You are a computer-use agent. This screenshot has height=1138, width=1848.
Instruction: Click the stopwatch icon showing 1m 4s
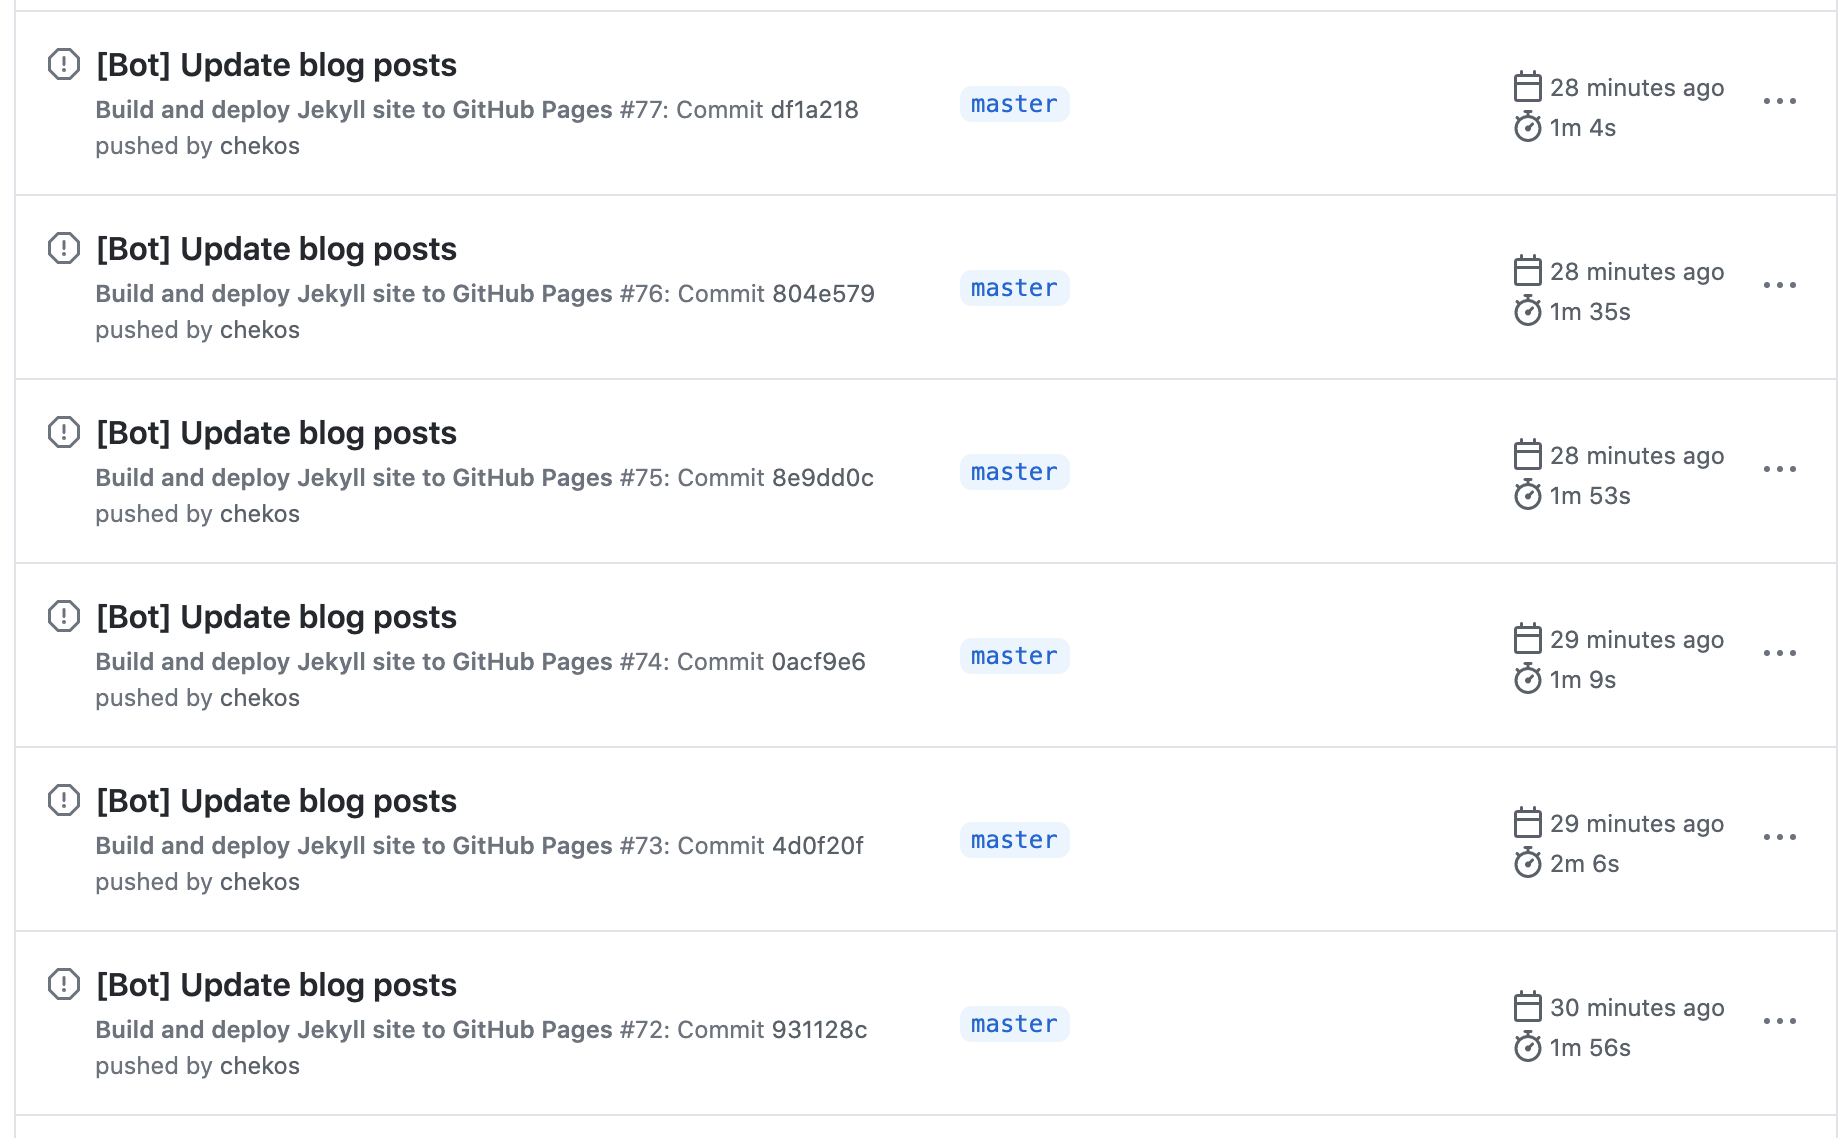click(1526, 127)
